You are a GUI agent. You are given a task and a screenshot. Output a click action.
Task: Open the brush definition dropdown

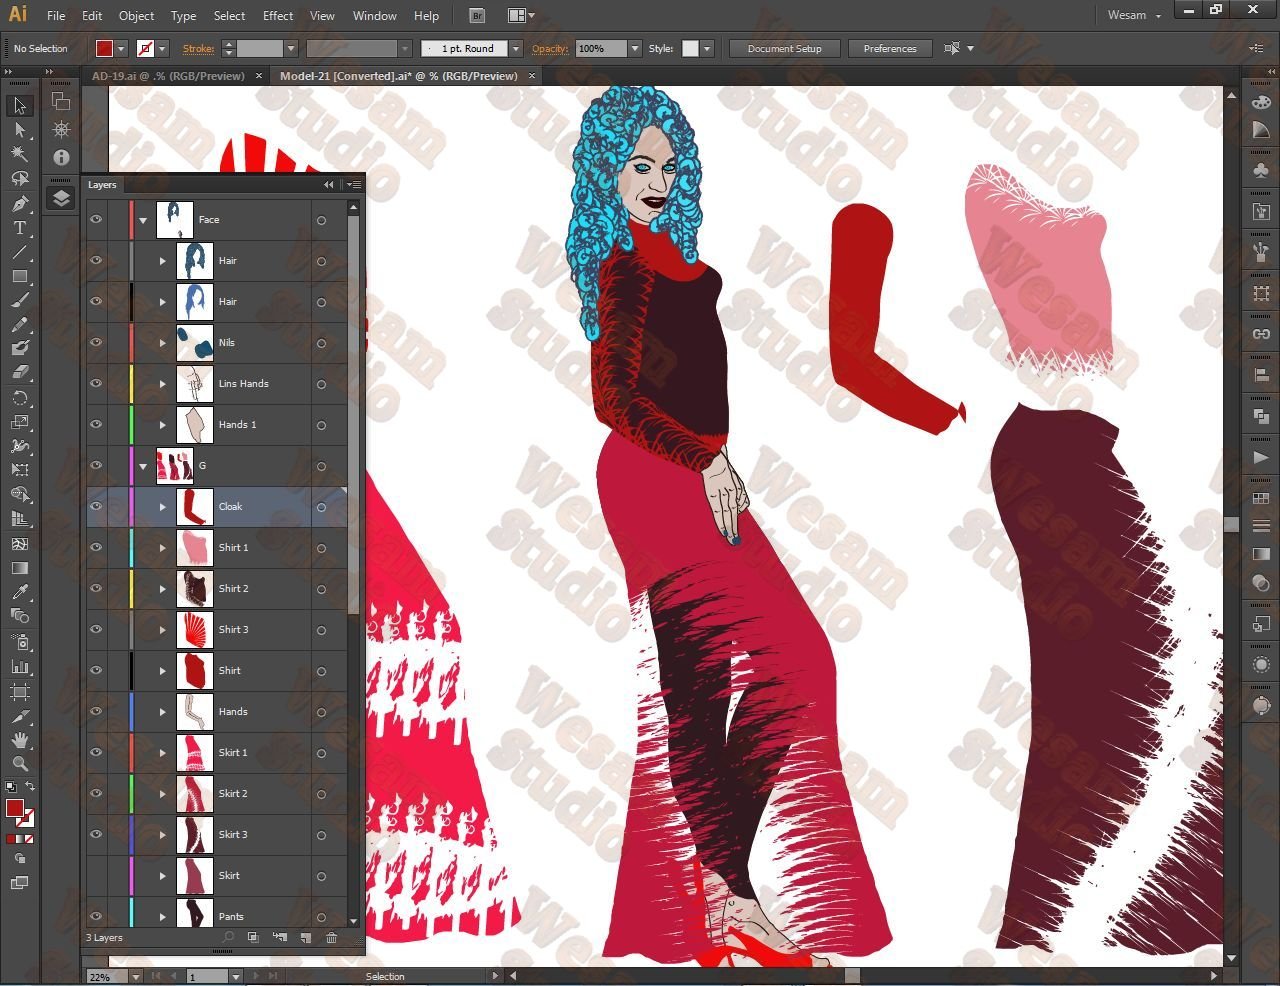(x=516, y=48)
